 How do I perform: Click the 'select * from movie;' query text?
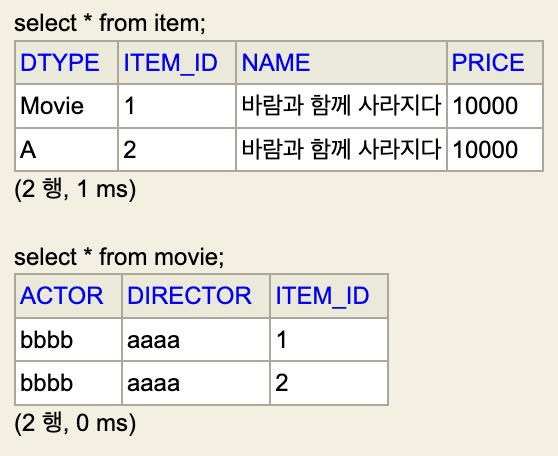click(x=119, y=257)
